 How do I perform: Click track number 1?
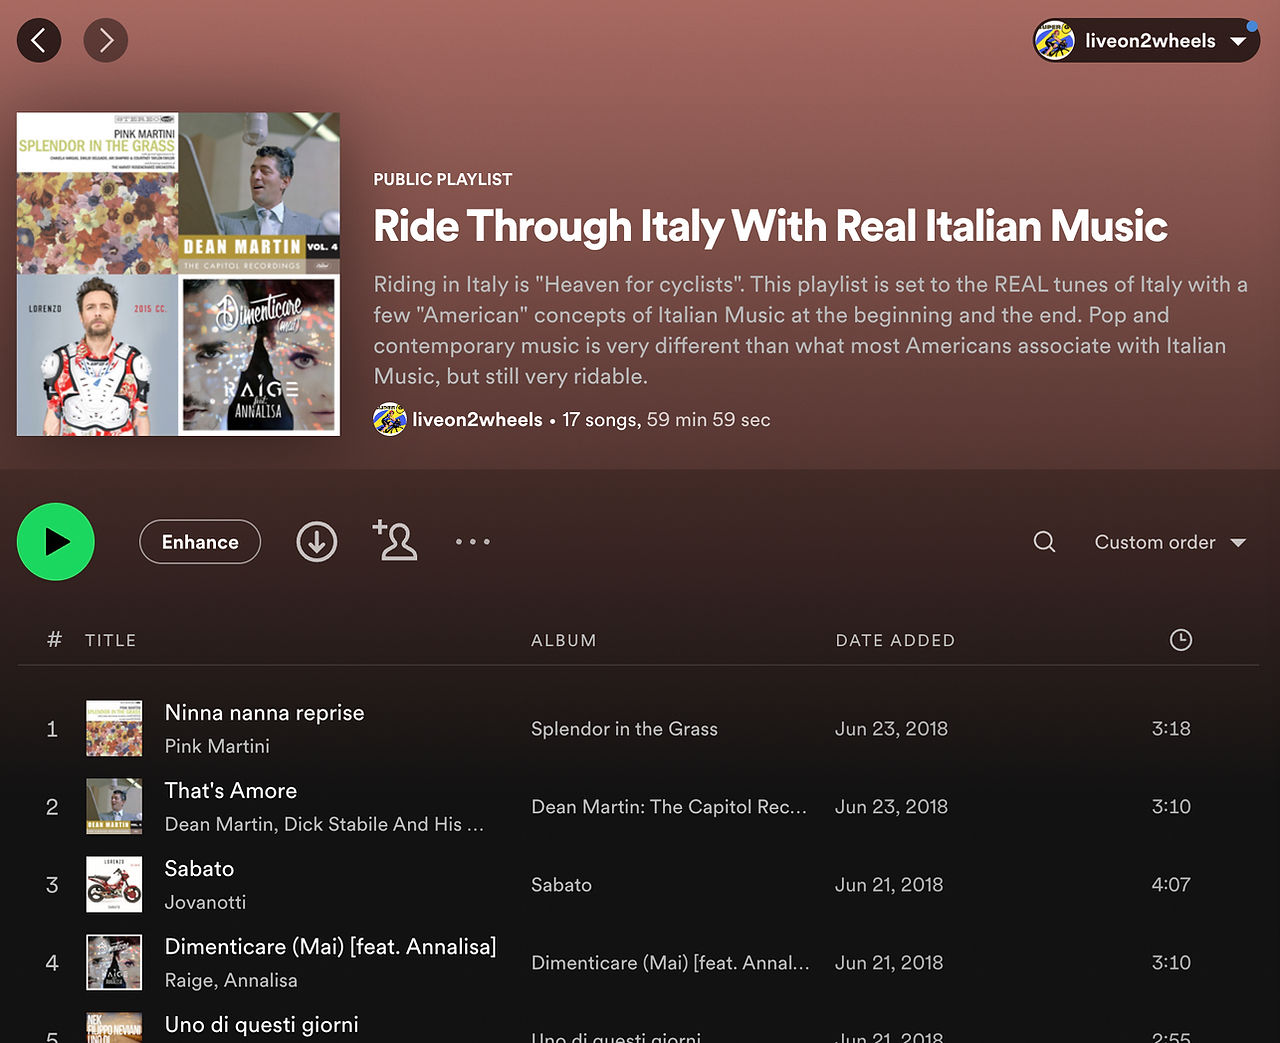coord(52,729)
